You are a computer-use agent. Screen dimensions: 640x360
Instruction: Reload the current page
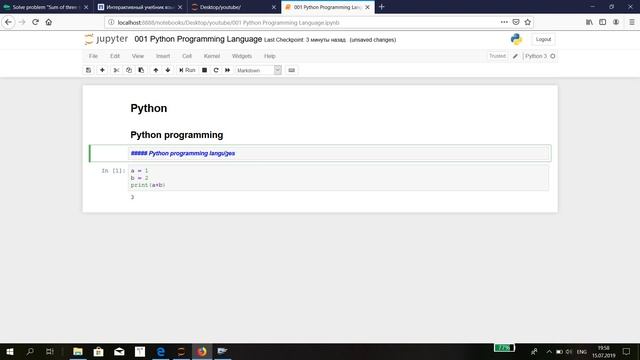coord(36,22)
